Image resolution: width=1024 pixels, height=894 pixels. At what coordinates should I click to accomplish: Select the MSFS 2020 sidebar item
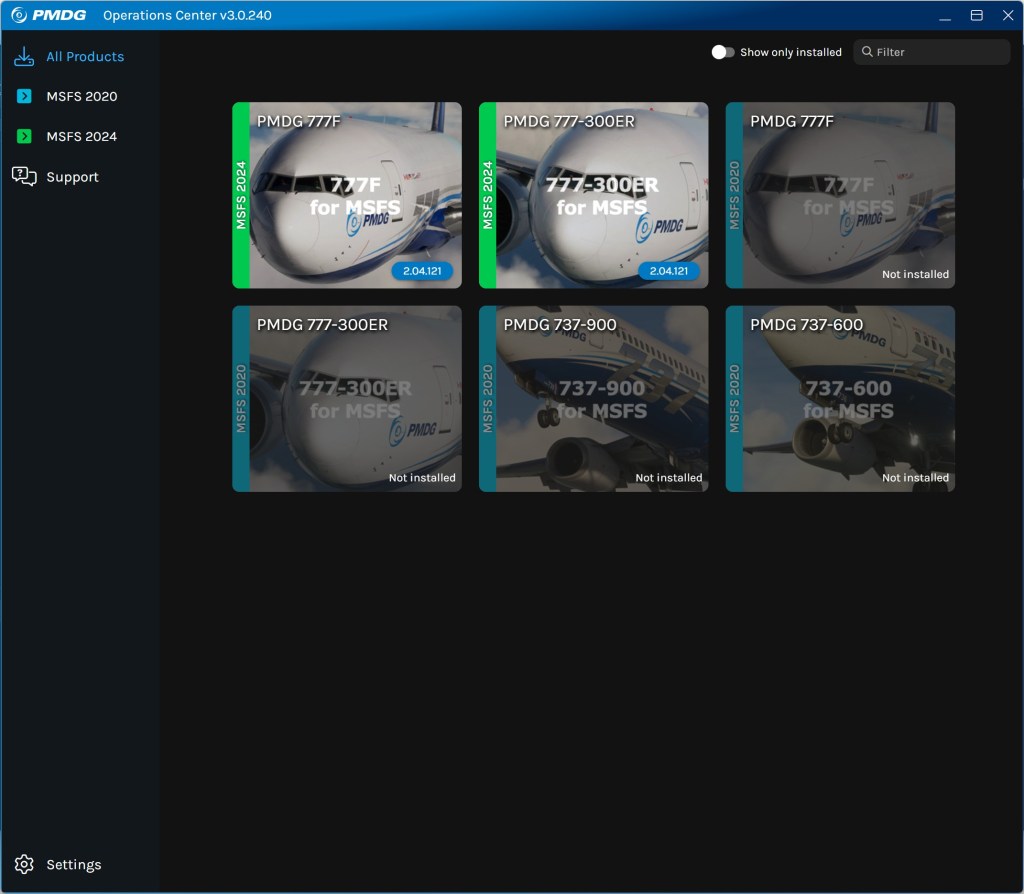(x=81, y=97)
